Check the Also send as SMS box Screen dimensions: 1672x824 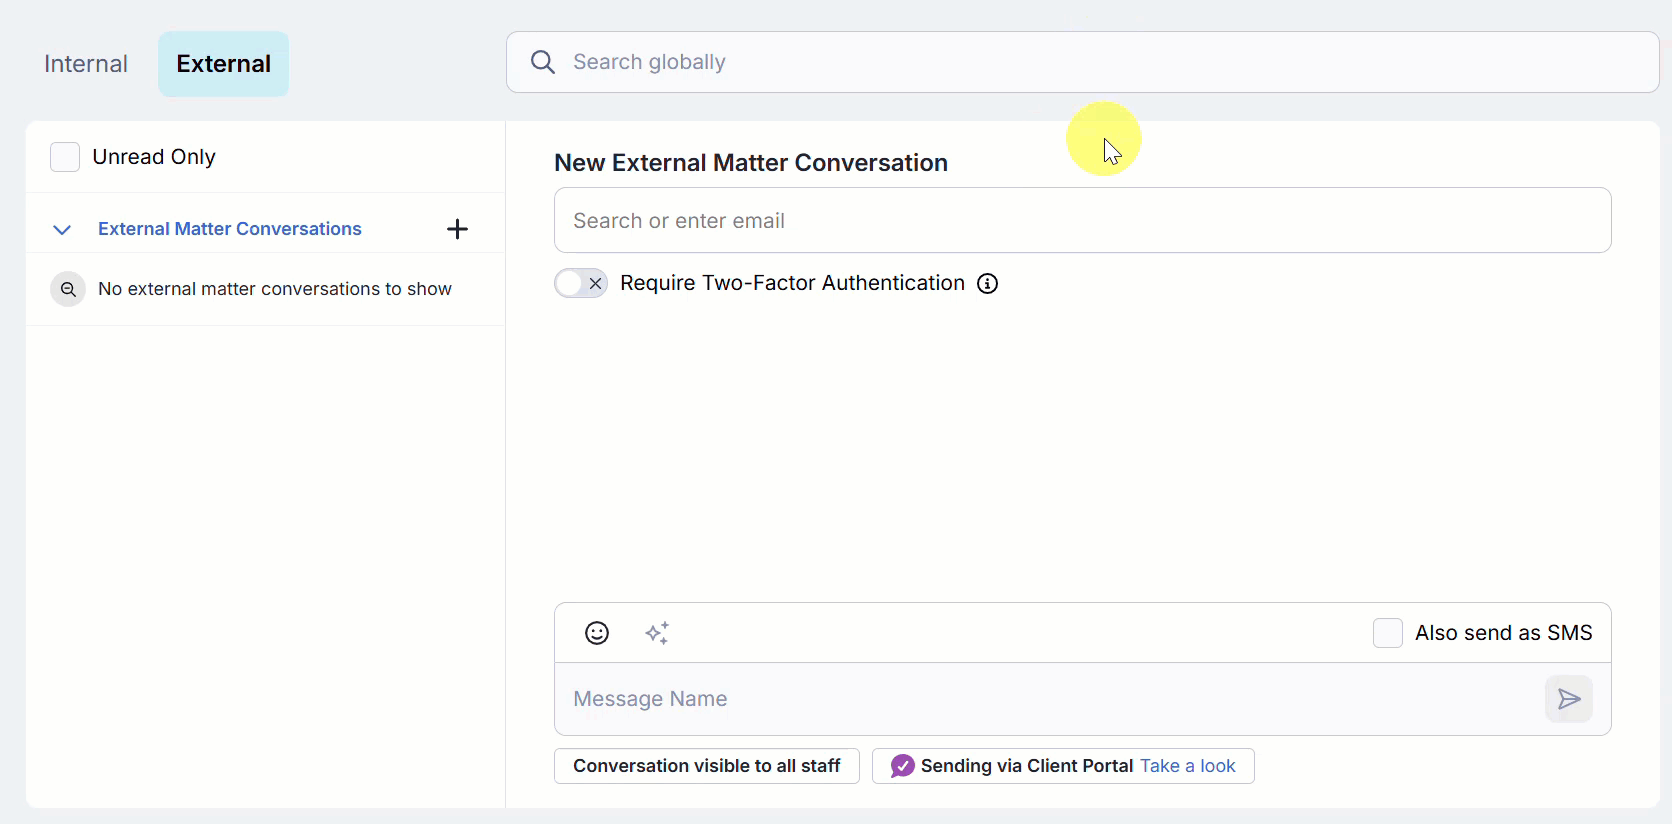tap(1388, 633)
